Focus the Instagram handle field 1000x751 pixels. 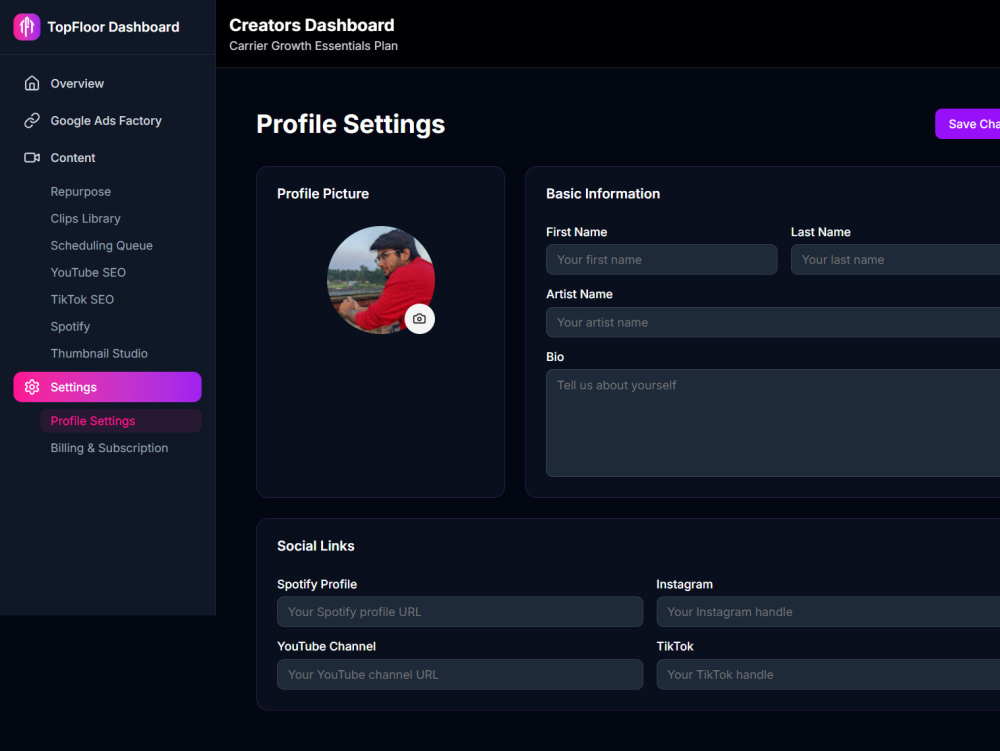(828, 612)
